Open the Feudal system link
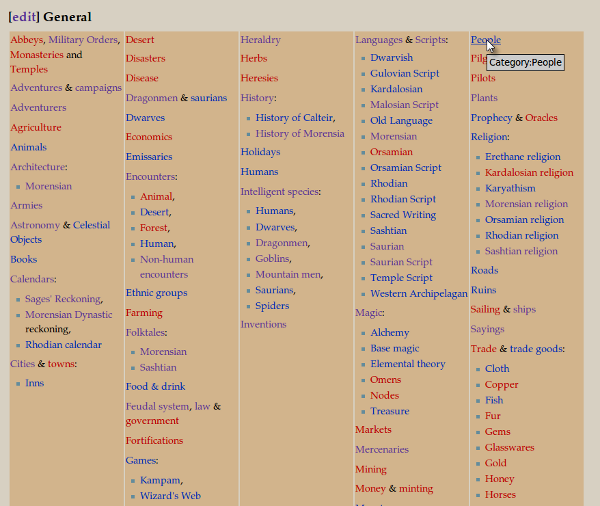The height and width of the screenshot is (506, 600). (157, 407)
